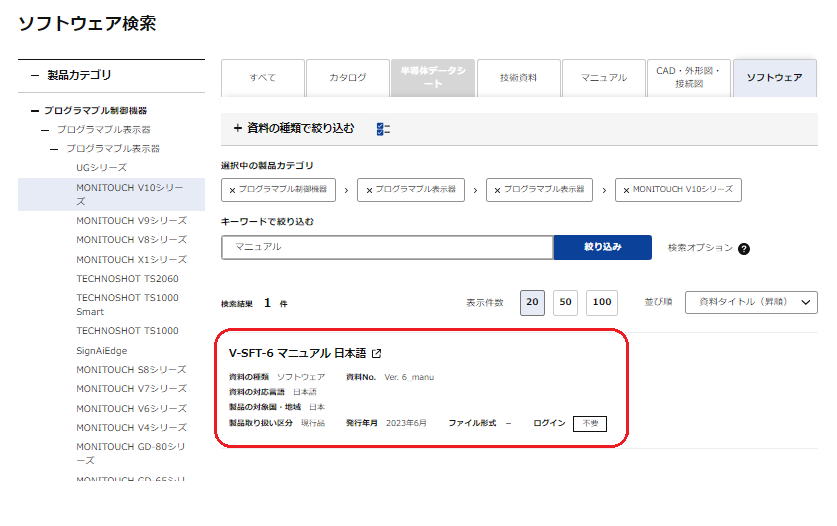This screenshot has height=526, width=837.
Task: Remove the MONITOUCH V10シリーズ filter chip via its x
Action: 625,190
